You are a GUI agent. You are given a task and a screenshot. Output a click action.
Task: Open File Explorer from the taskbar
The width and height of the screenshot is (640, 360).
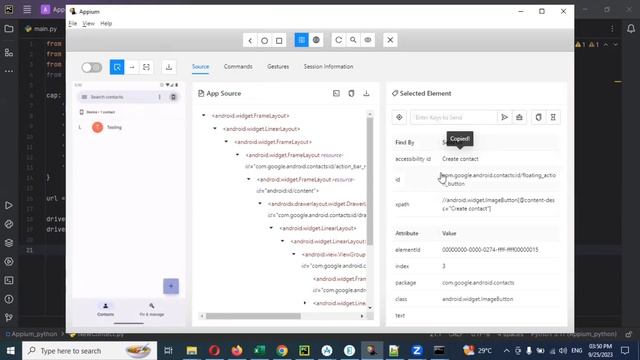(192, 351)
